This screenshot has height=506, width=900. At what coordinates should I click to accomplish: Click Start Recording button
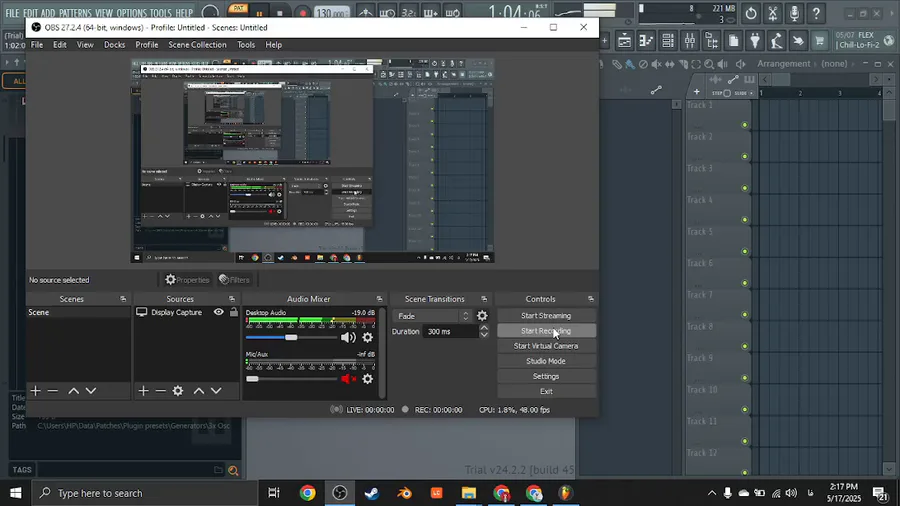click(x=546, y=331)
